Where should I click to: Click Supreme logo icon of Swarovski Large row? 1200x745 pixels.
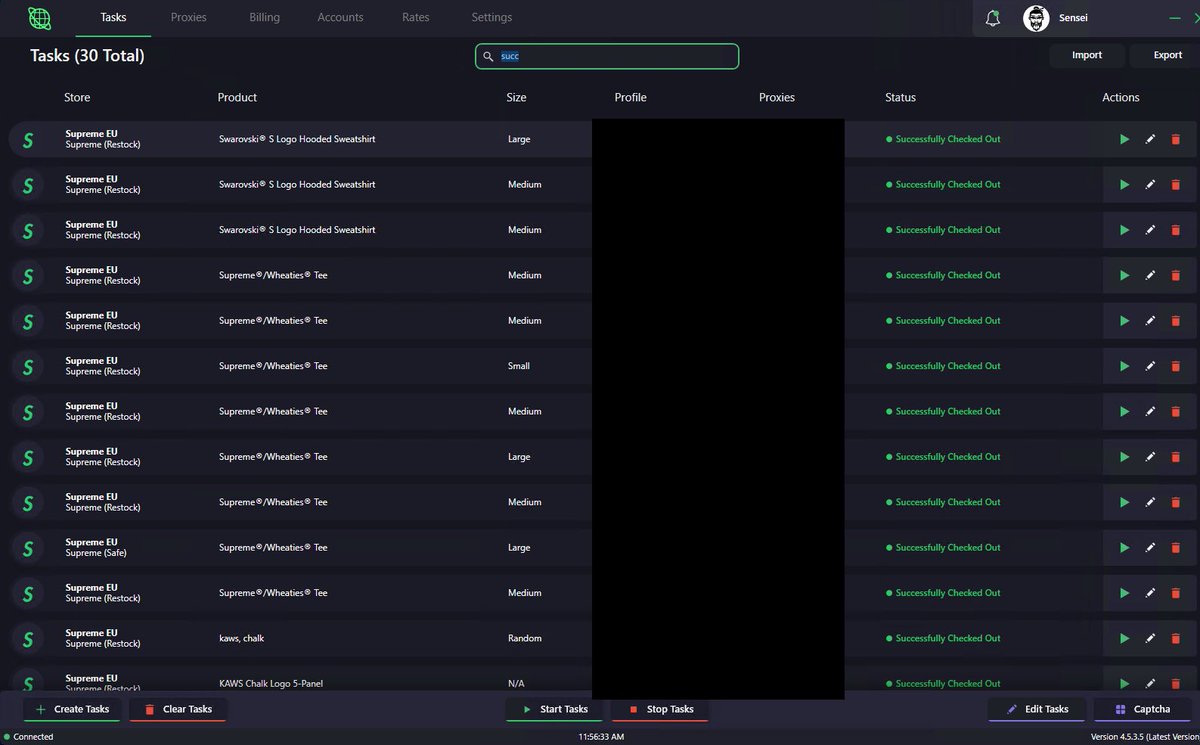(28, 140)
